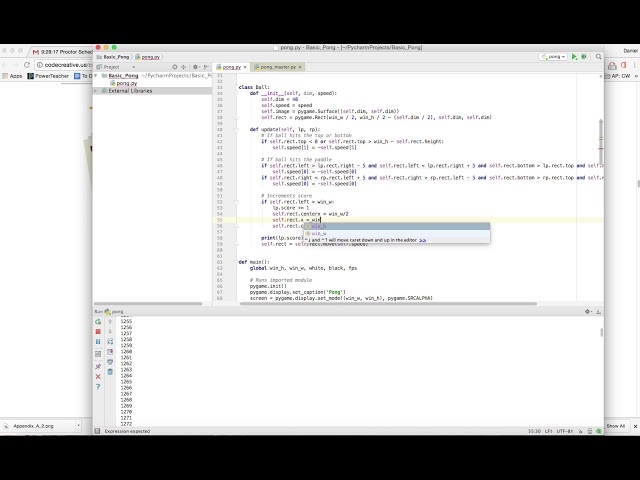The width and height of the screenshot is (640, 480).
Task: Select pong.py in the project tree
Action: click(127, 83)
